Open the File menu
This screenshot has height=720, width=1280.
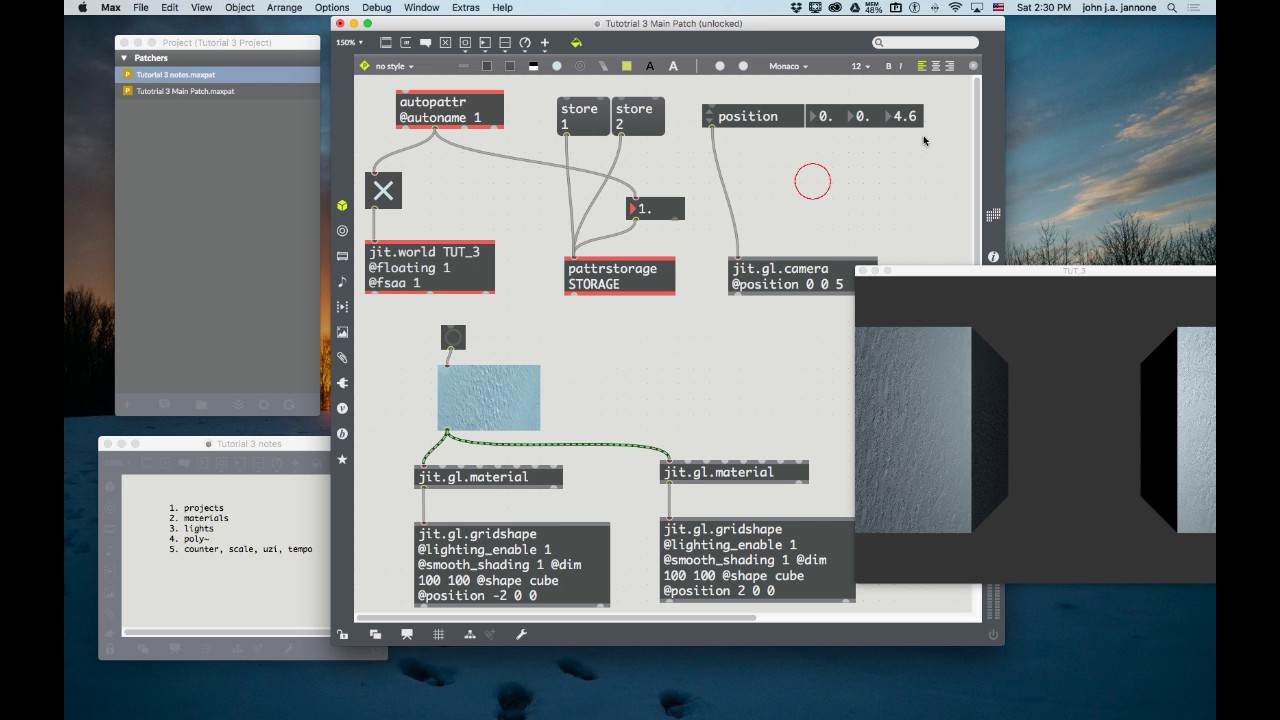141,7
